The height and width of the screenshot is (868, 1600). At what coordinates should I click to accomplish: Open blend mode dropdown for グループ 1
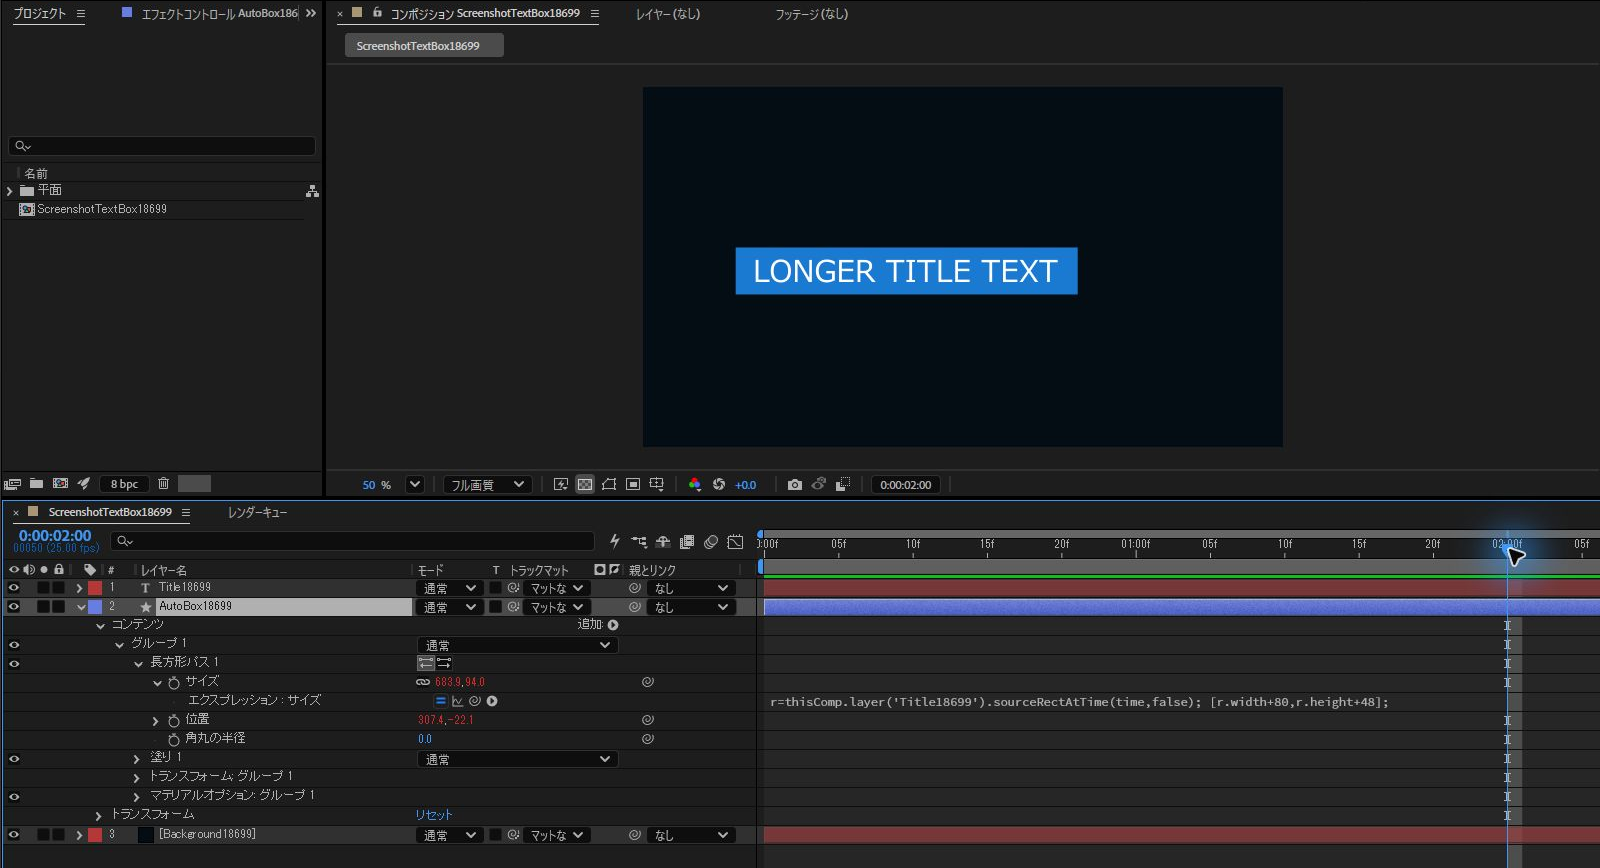point(517,645)
